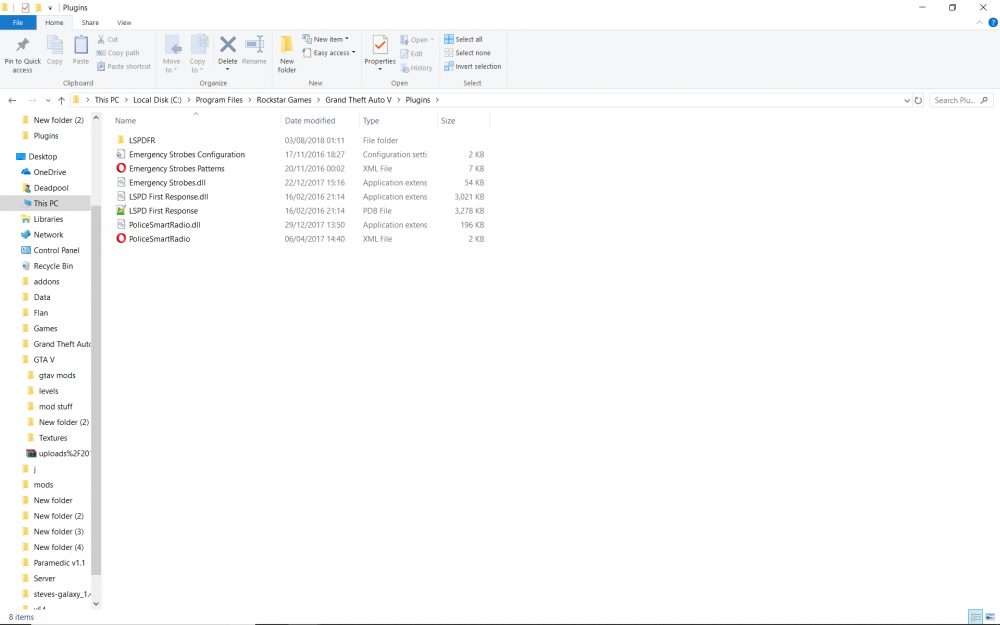
Task: Open the Copy to menu
Action: pos(198,54)
